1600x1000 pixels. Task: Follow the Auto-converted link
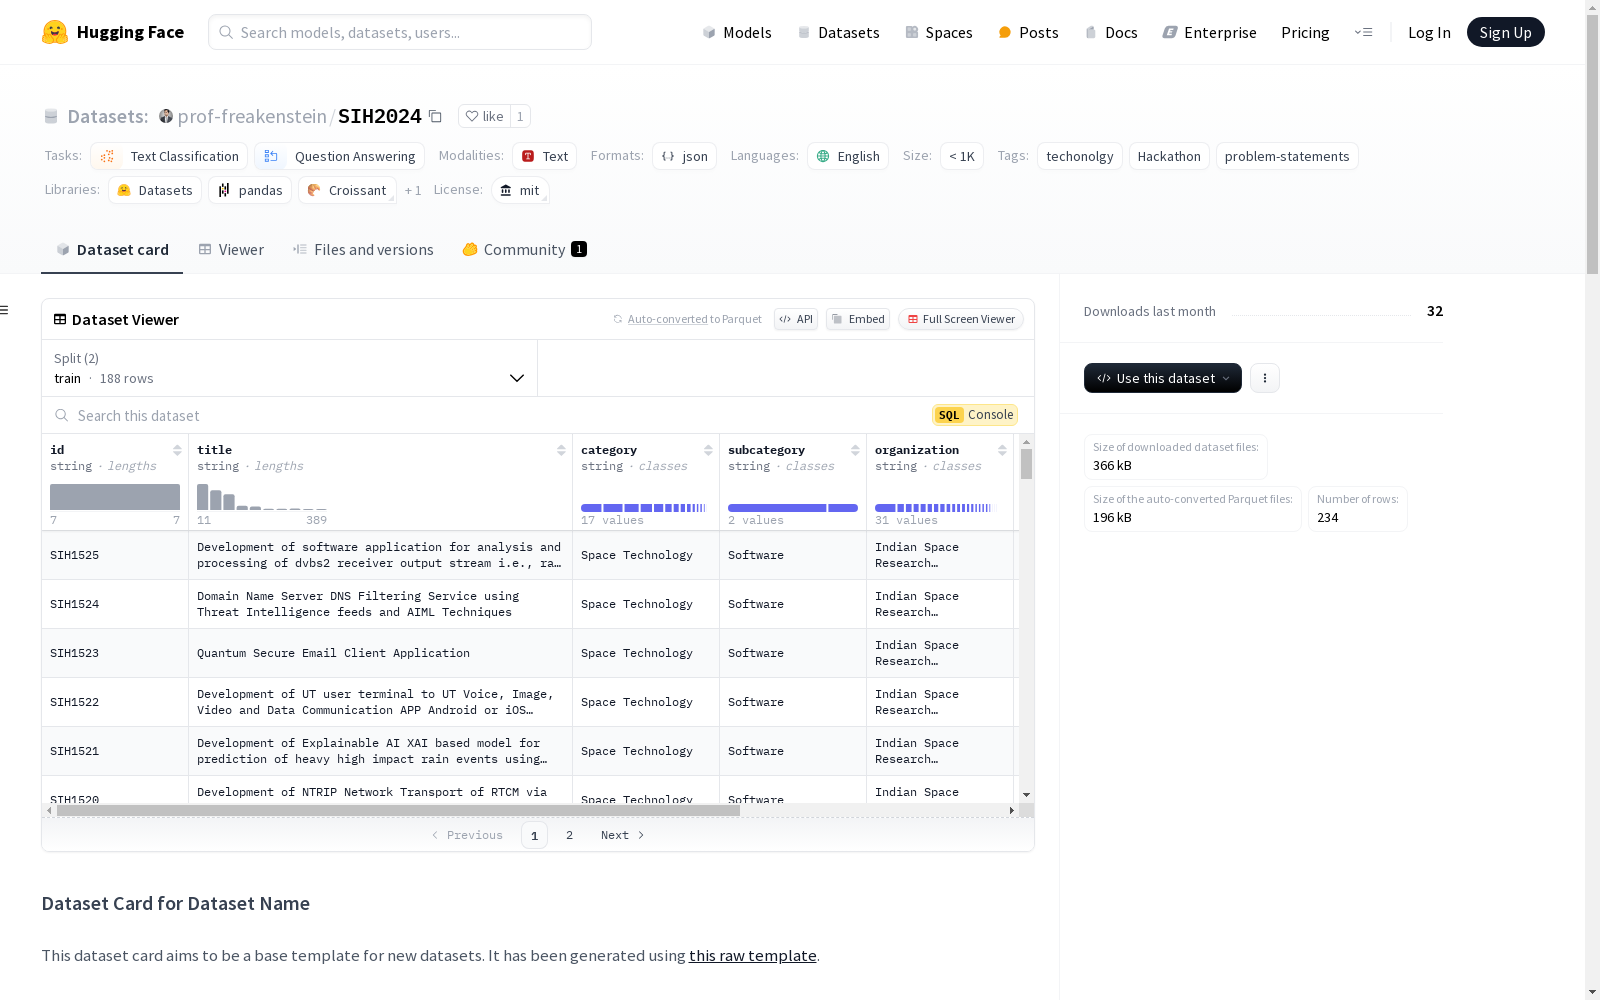pyautogui.click(x=668, y=319)
